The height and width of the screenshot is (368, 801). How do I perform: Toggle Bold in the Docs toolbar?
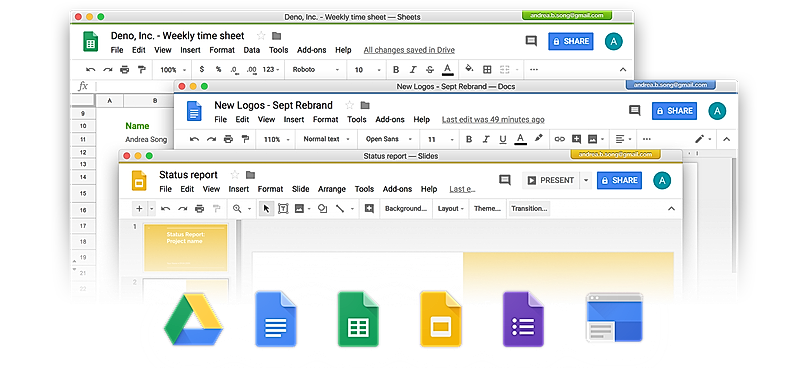[x=469, y=139]
